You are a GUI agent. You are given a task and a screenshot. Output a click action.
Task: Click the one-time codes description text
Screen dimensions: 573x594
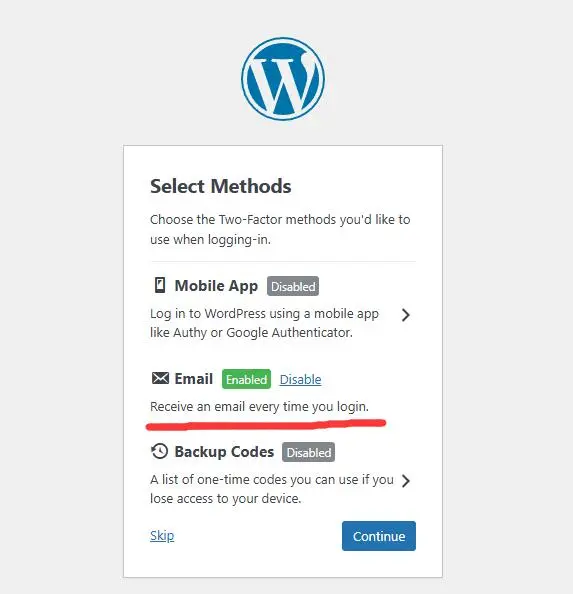coord(272,489)
